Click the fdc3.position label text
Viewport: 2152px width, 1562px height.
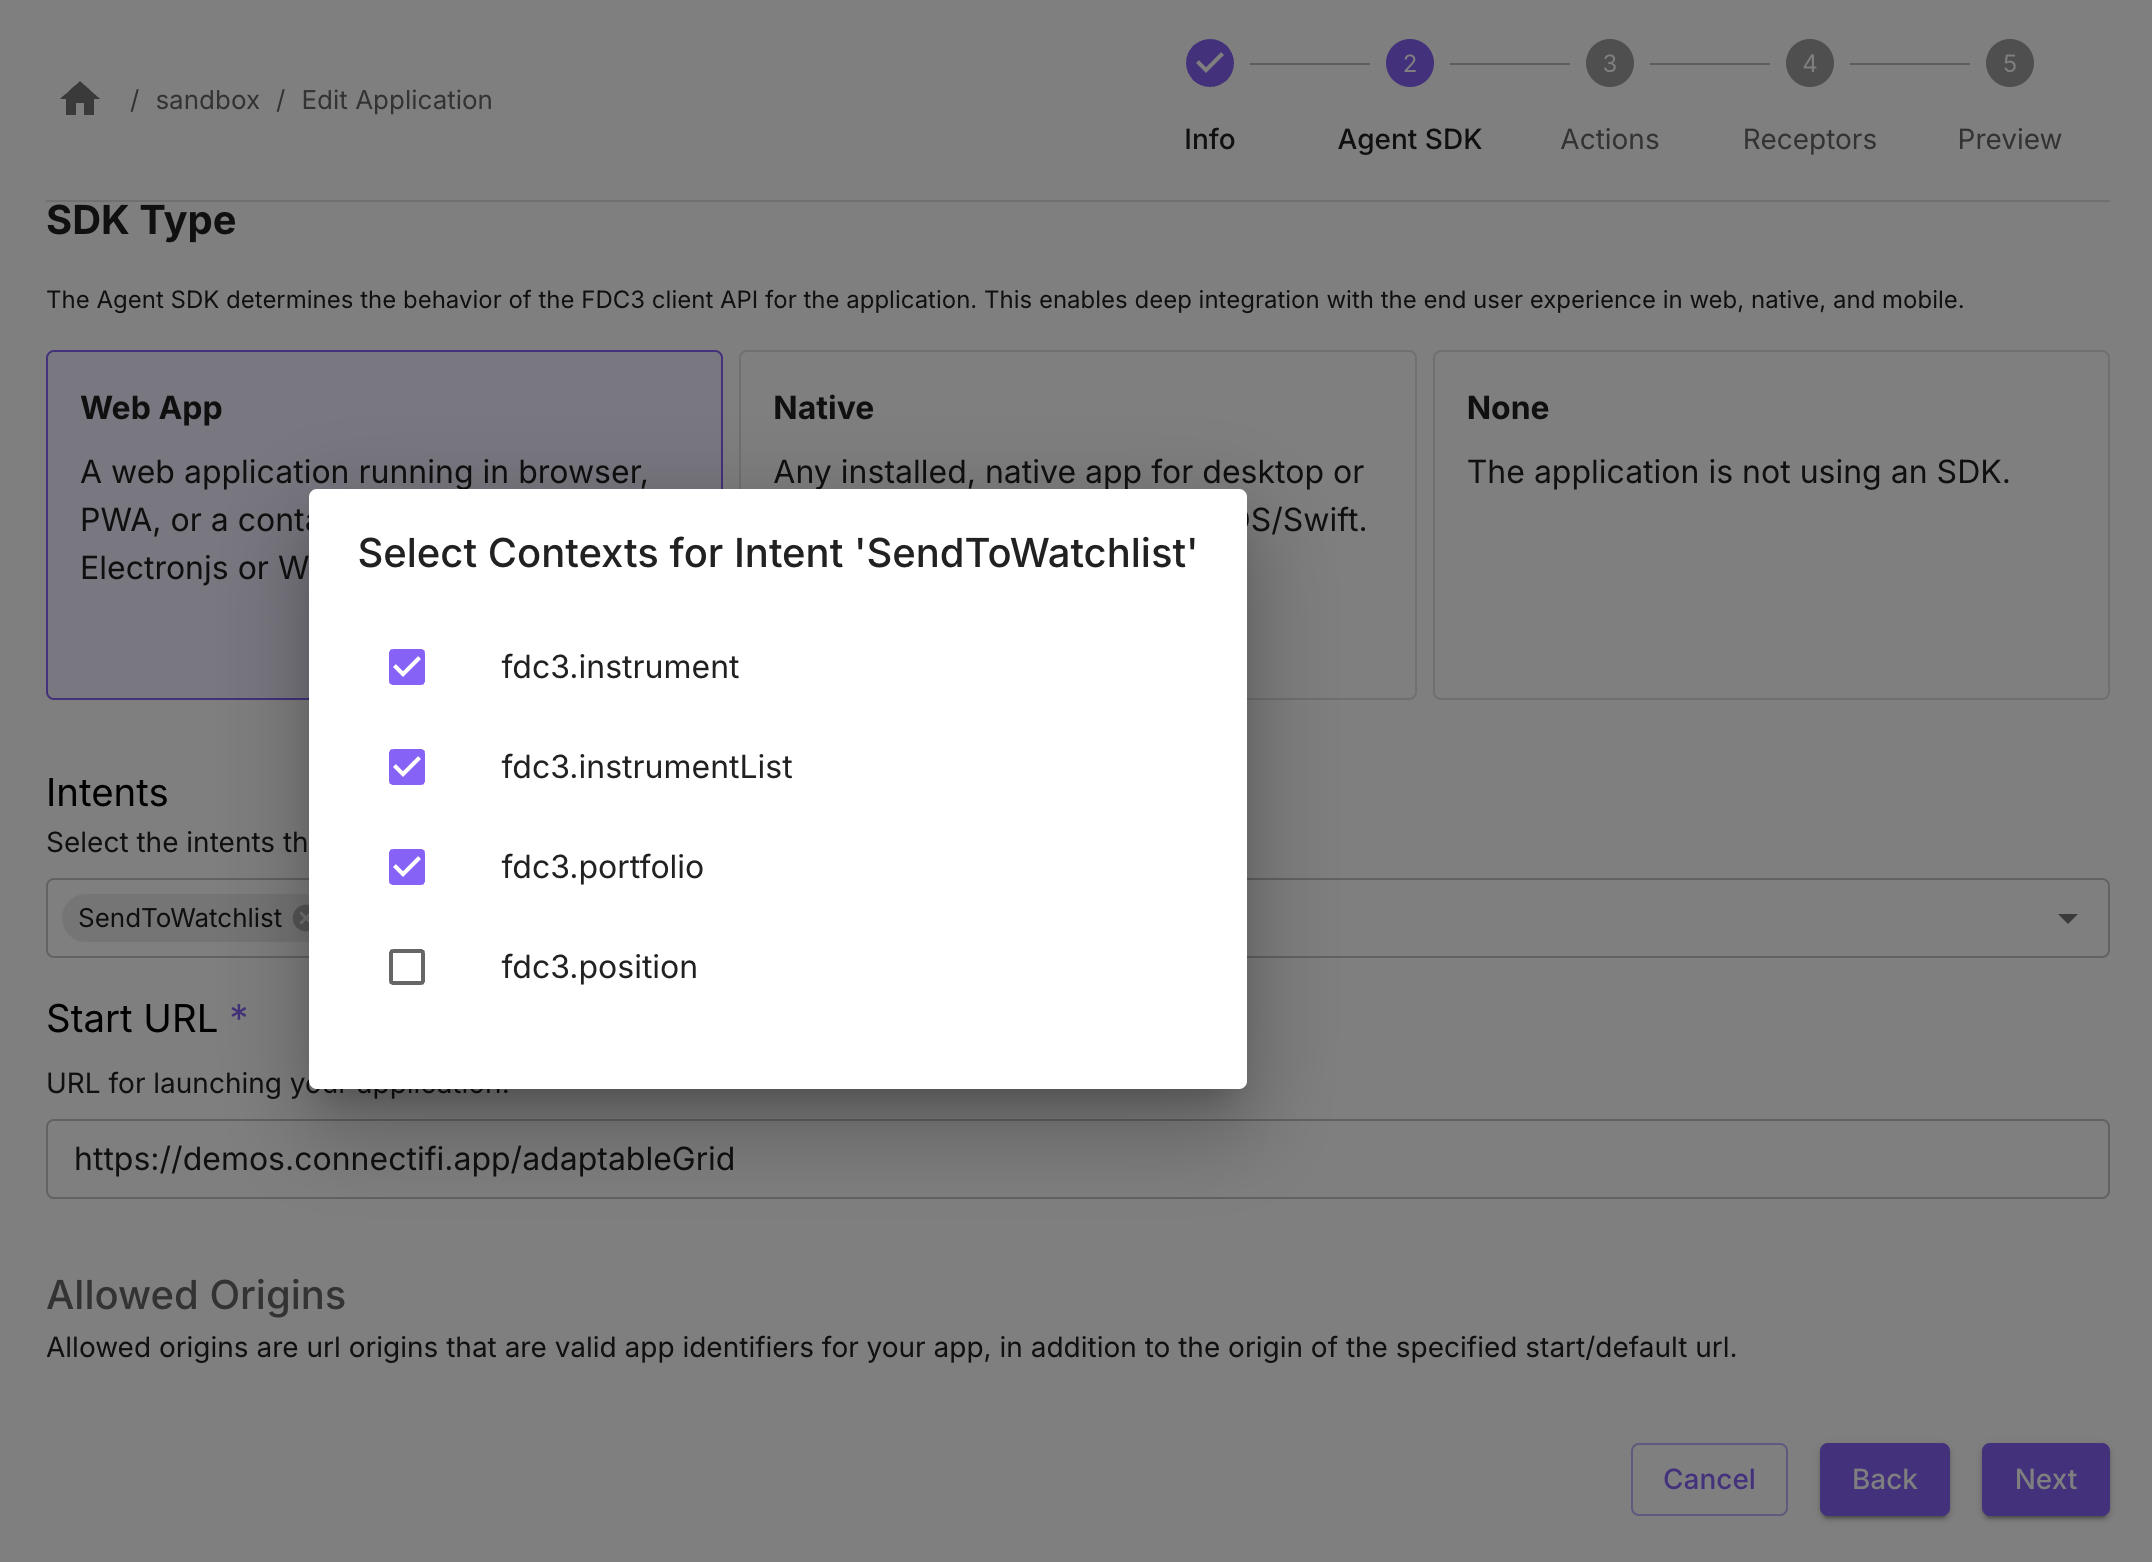tap(599, 967)
